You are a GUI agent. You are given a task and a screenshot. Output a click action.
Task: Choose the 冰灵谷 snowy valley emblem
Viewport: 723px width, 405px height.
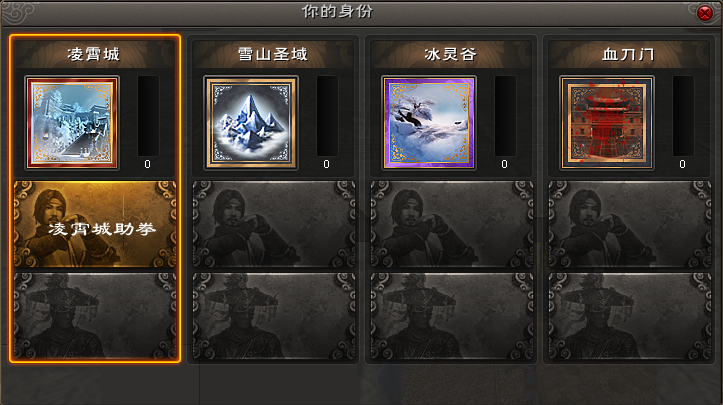429,123
